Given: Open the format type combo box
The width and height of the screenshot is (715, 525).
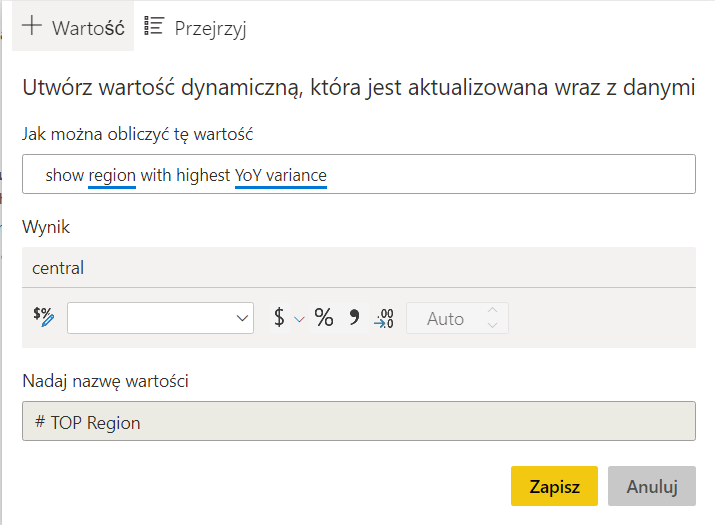Looking at the screenshot, I should (x=150, y=318).
